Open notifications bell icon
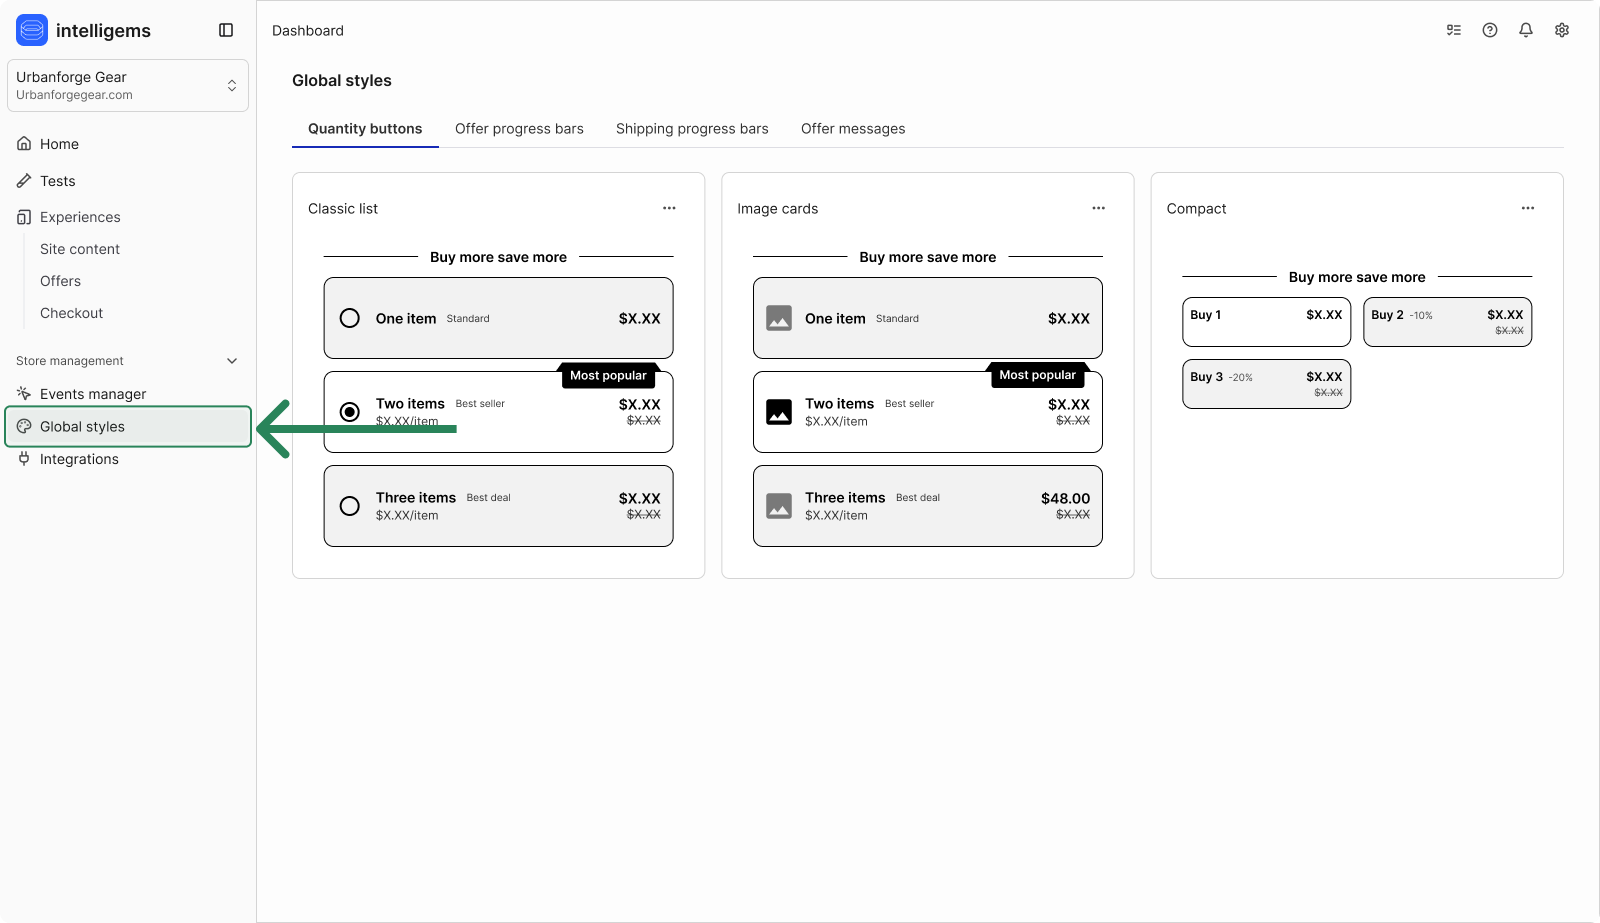The width and height of the screenshot is (1600, 923). (x=1525, y=30)
